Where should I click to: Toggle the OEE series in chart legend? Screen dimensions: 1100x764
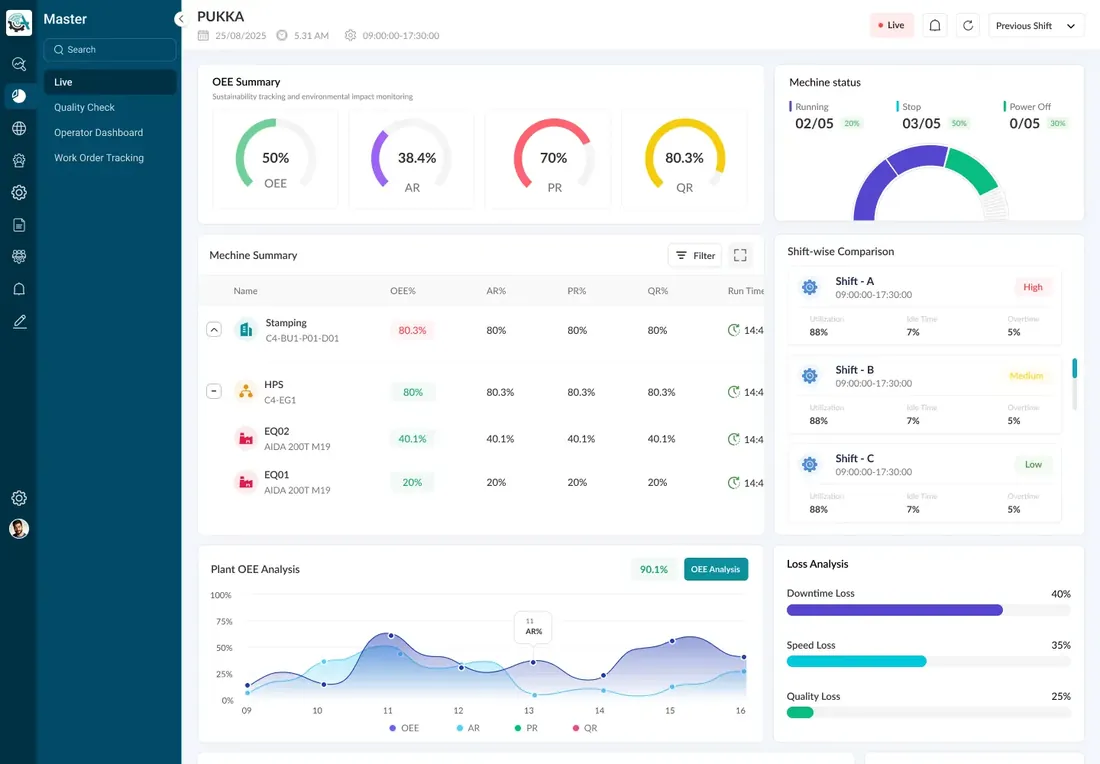tap(404, 728)
